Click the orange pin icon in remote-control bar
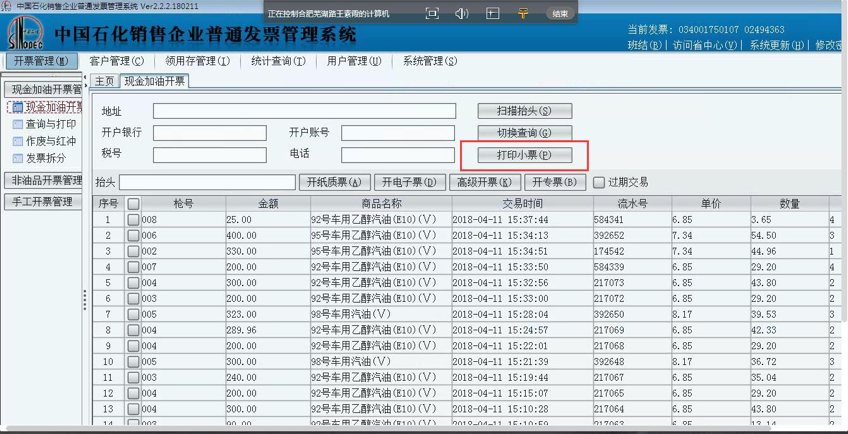 click(x=522, y=14)
